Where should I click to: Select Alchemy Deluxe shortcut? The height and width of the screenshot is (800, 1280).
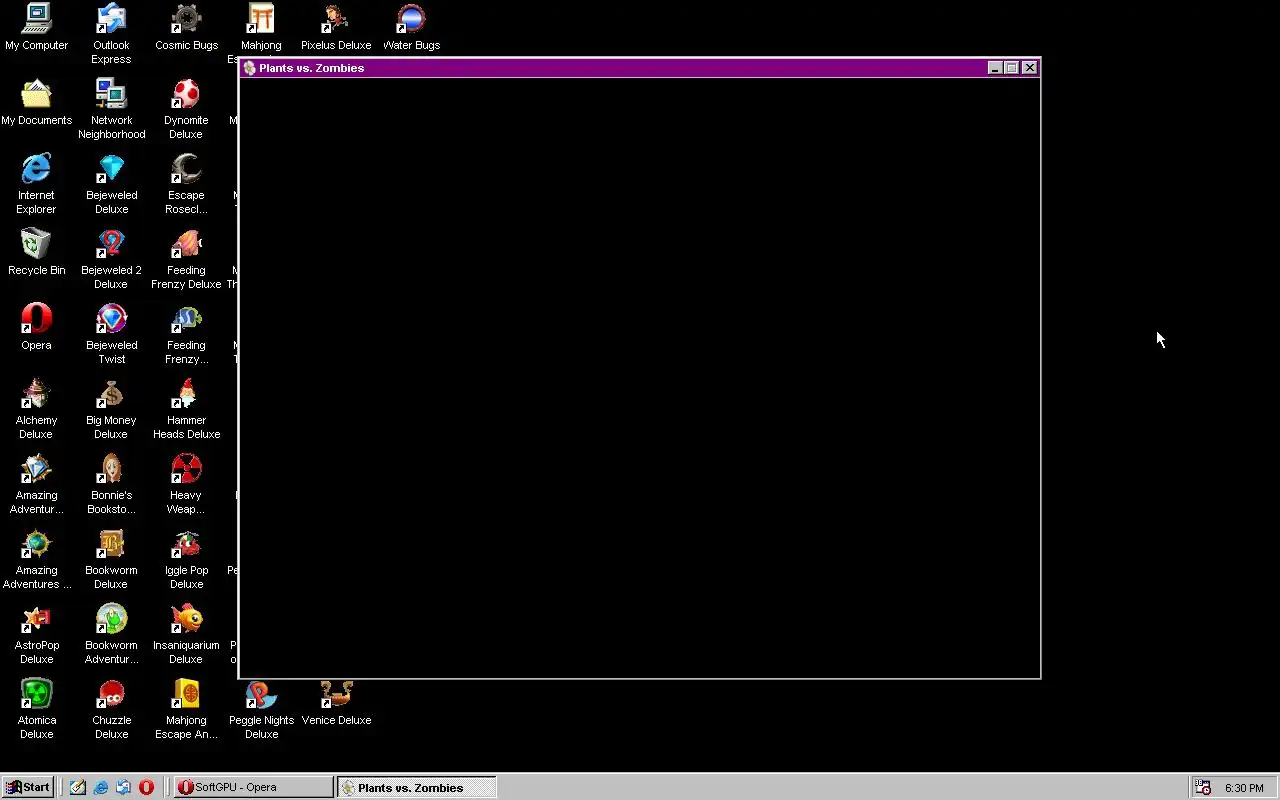pos(36,409)
